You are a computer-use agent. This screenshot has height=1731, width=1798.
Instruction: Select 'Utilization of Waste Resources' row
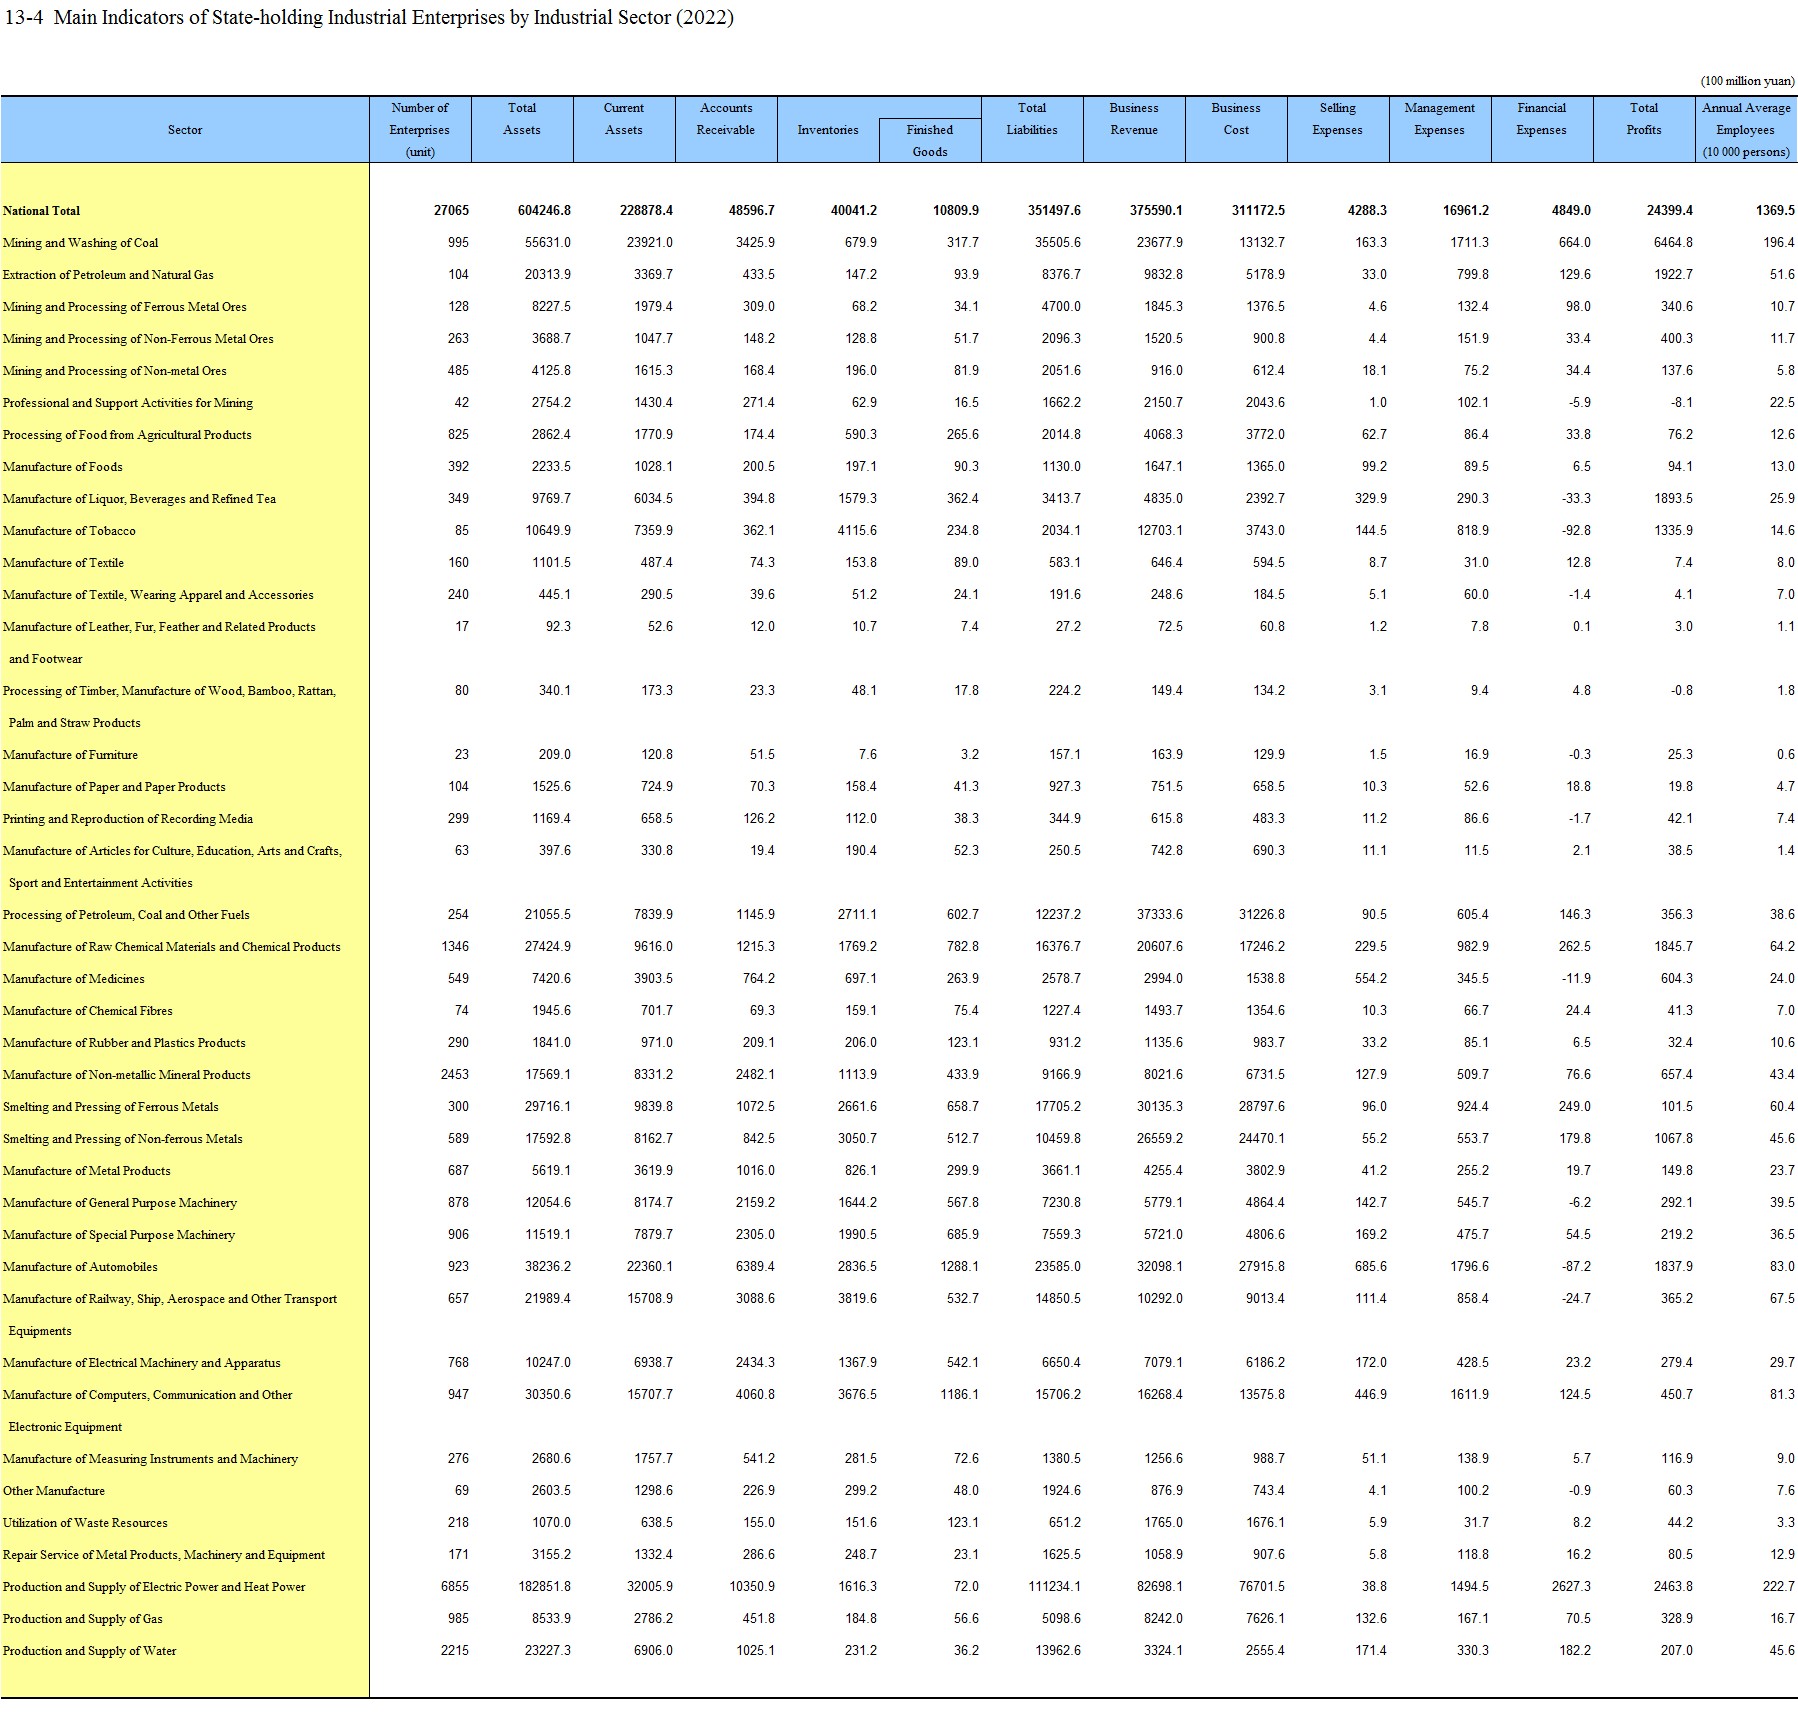click(85, 1523)
